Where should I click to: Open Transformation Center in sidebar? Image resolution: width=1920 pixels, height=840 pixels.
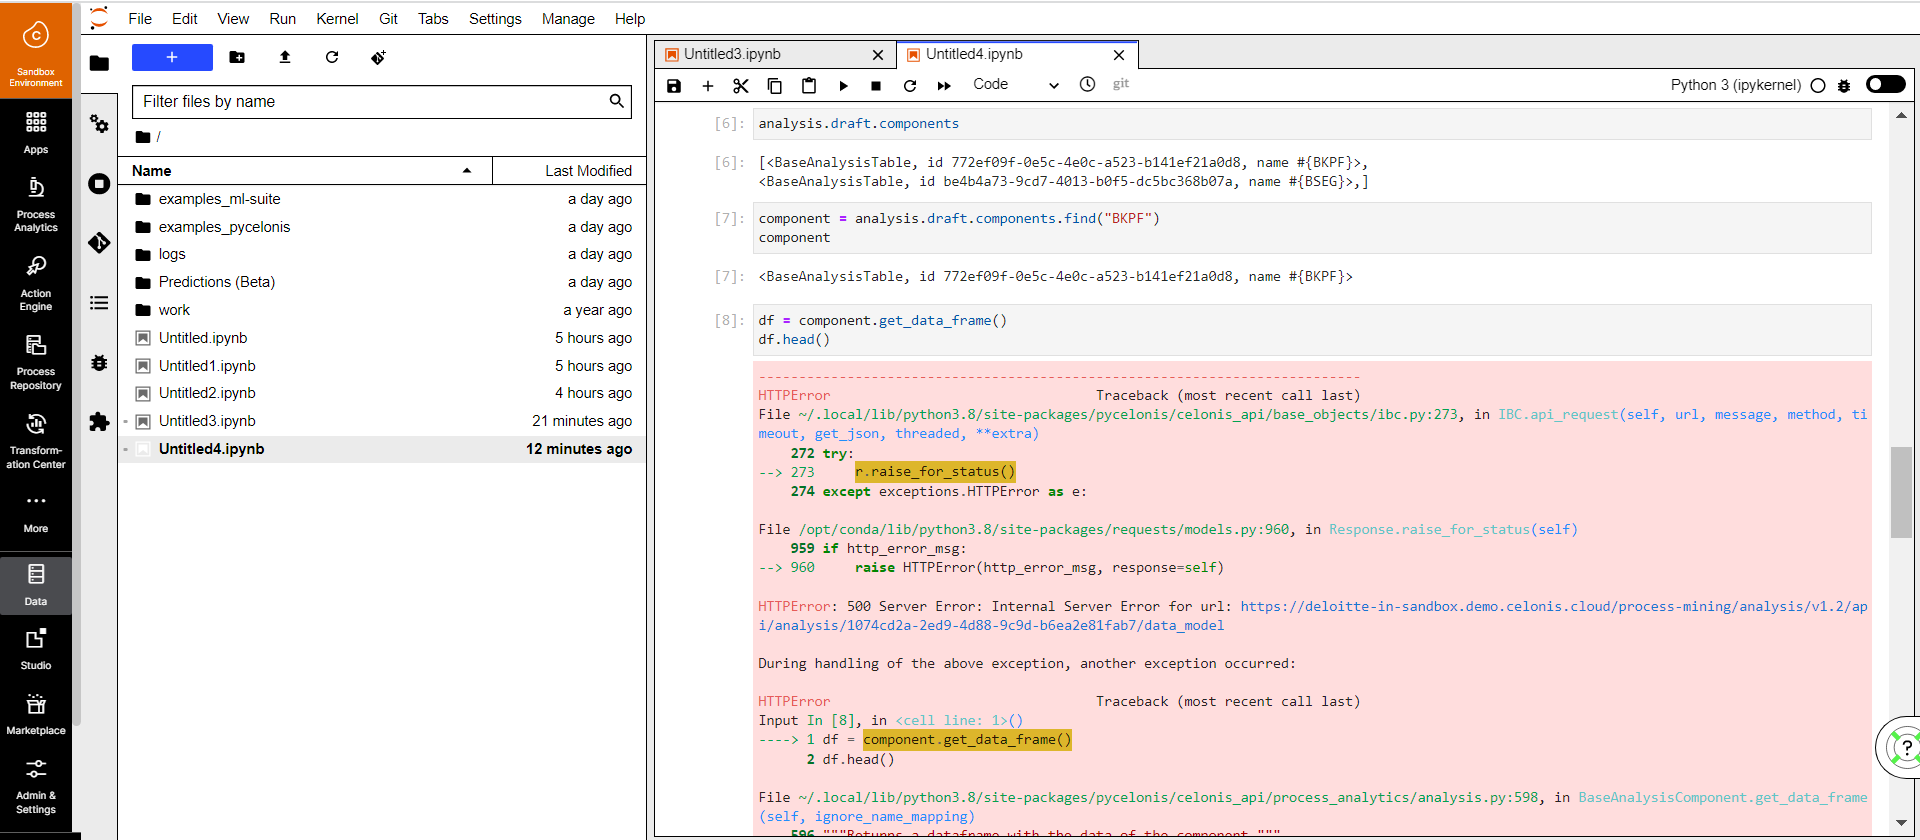tap(36, 441)
